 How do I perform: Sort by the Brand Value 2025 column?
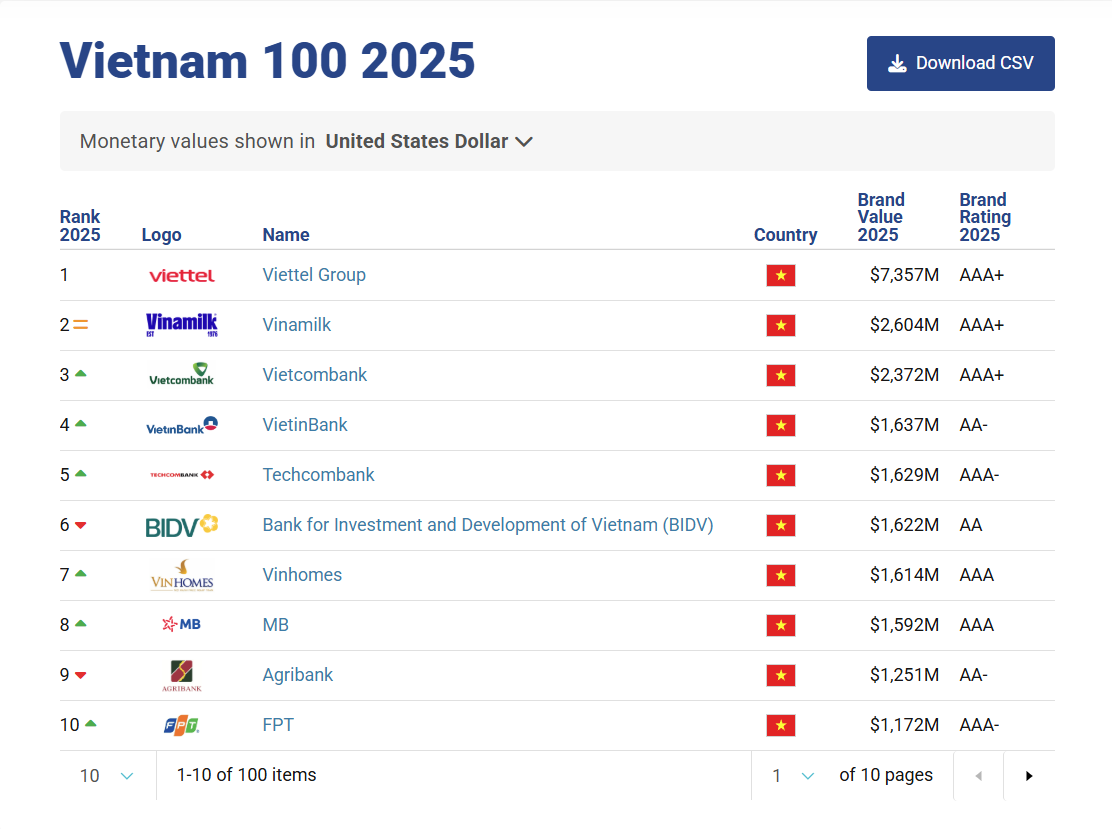tap(881, 215)
